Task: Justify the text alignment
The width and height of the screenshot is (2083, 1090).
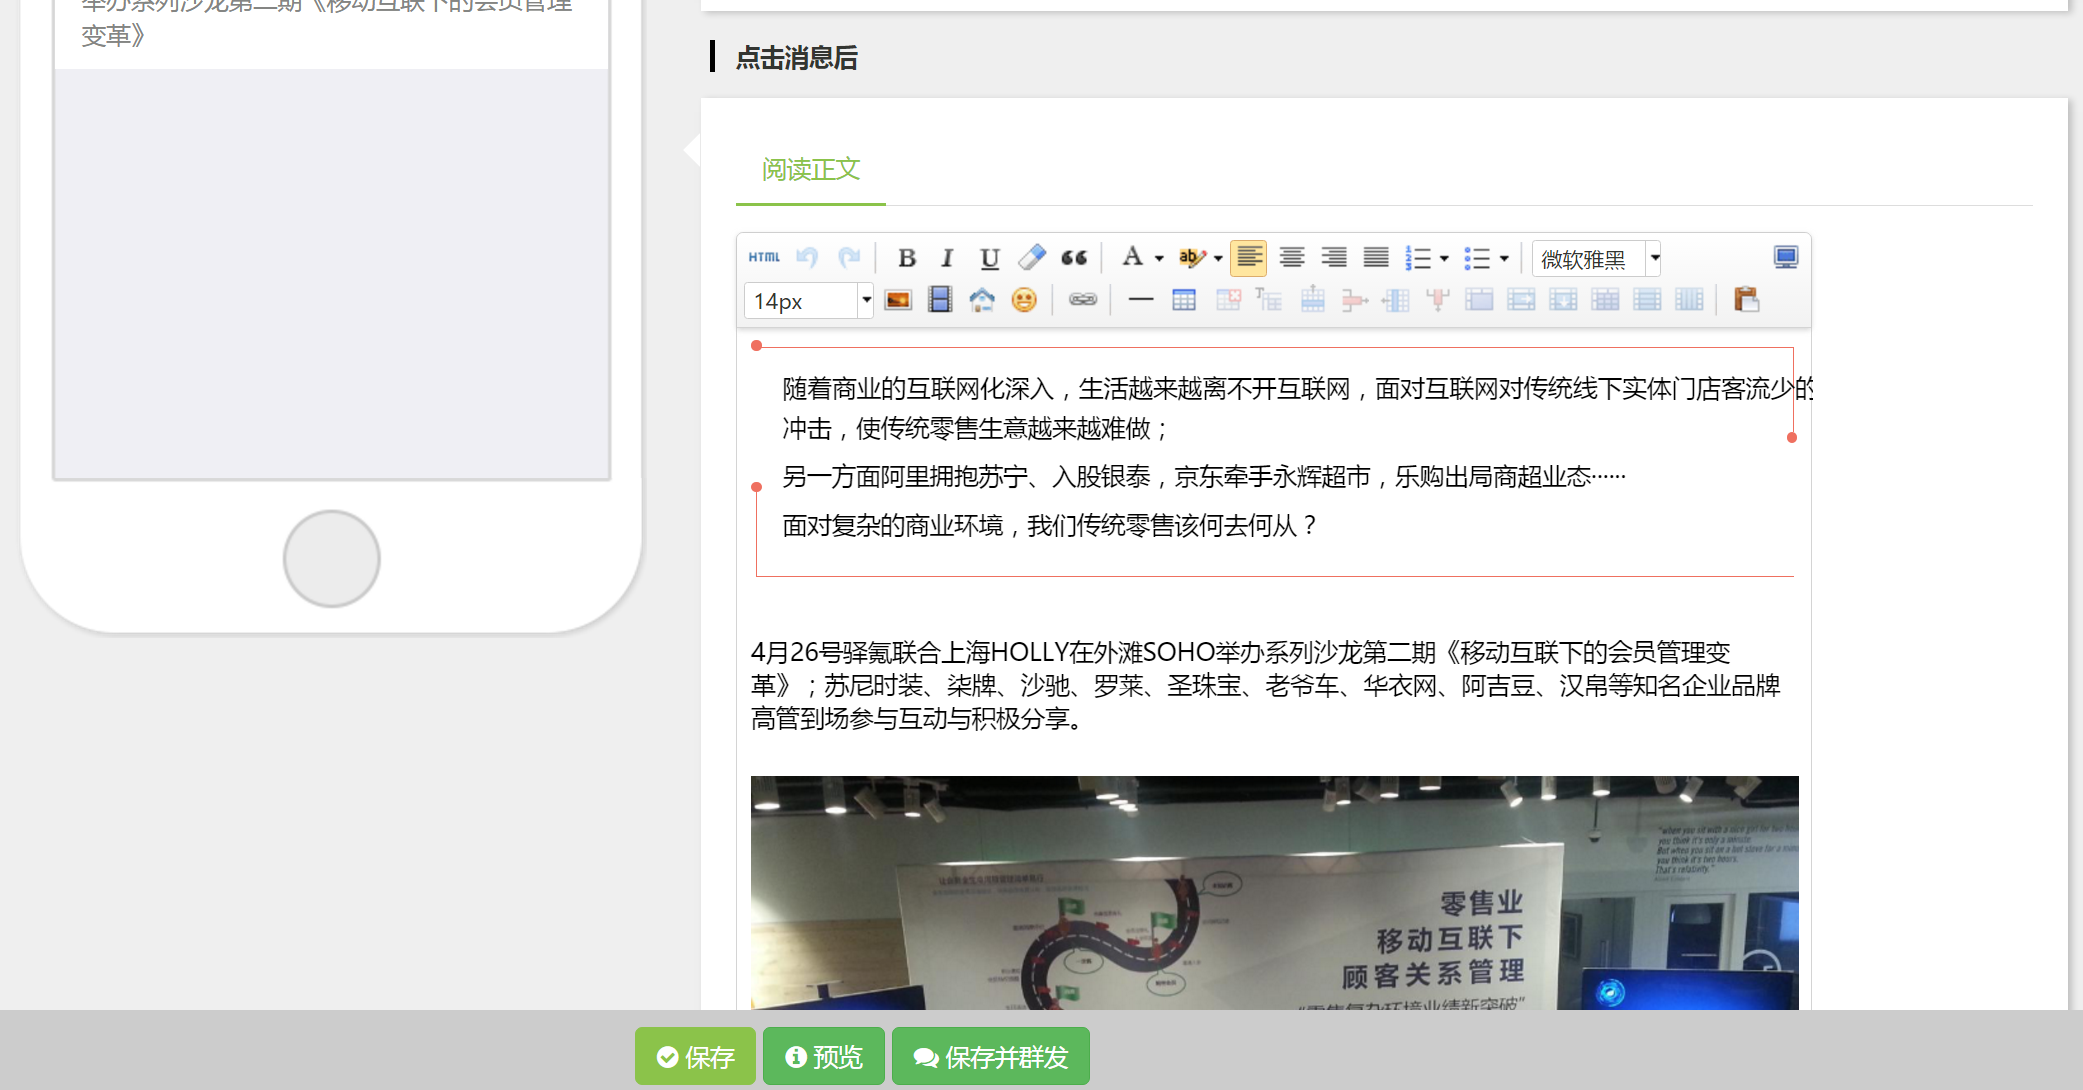Action: [x=1376, y=258]
